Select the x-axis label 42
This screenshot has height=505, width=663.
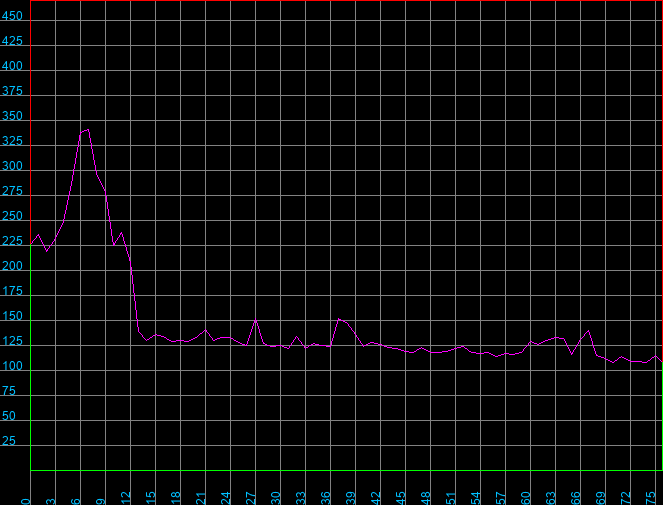(375, 498)
